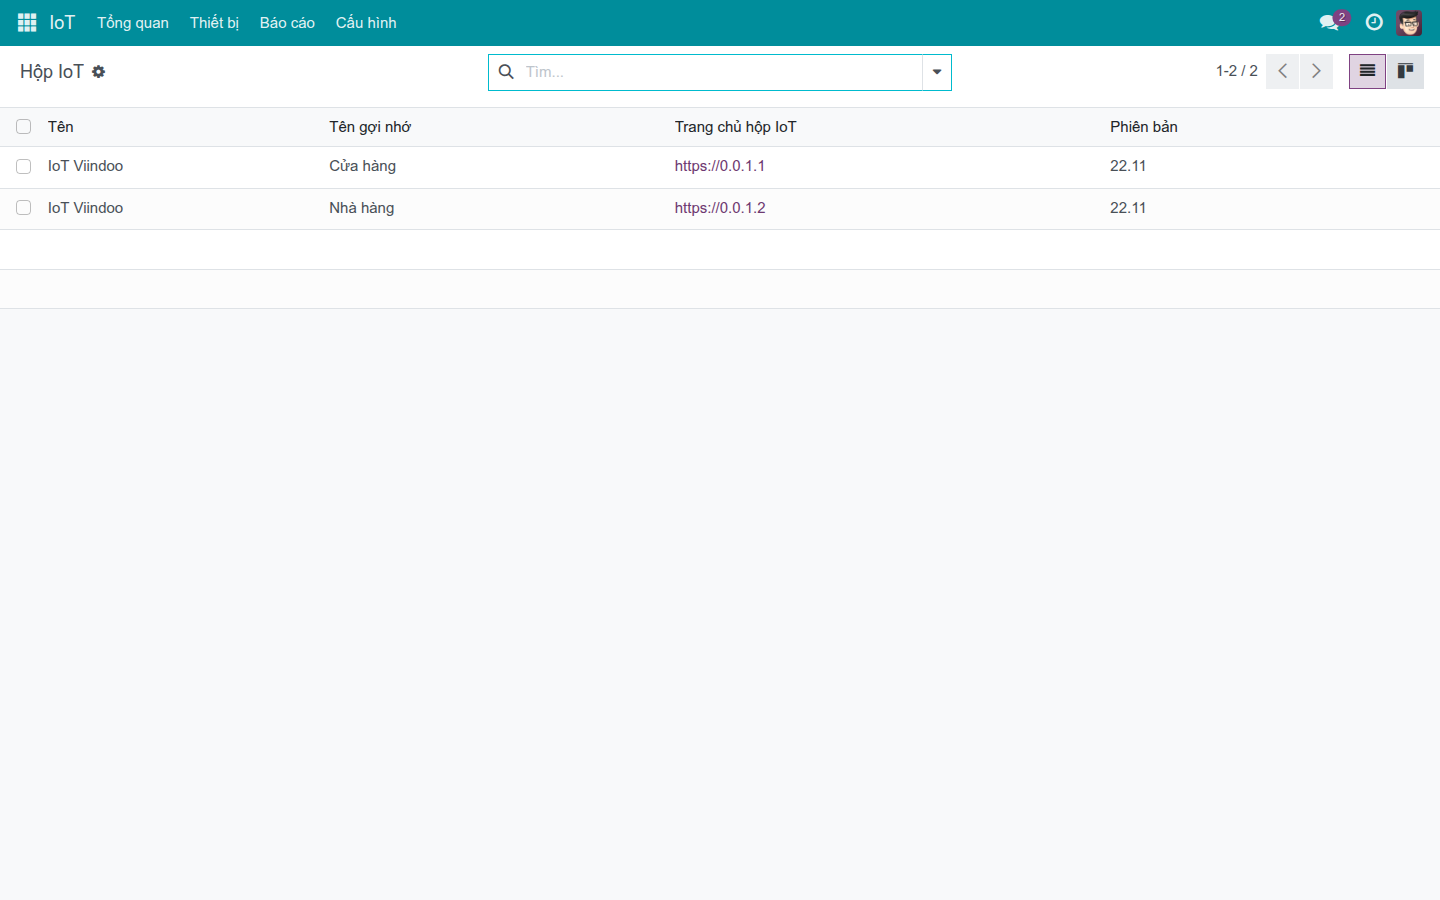Go to the previous page arrow

click(1282, 71)
